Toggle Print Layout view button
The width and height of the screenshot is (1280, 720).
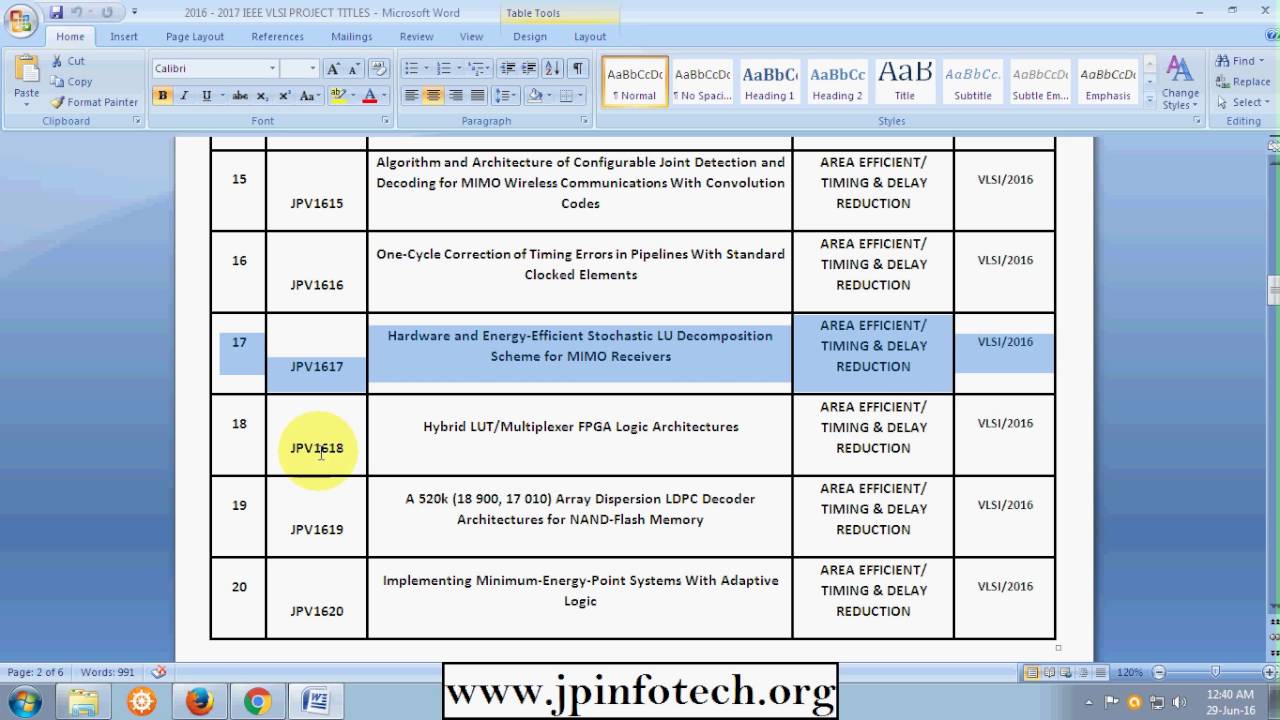1031,673
